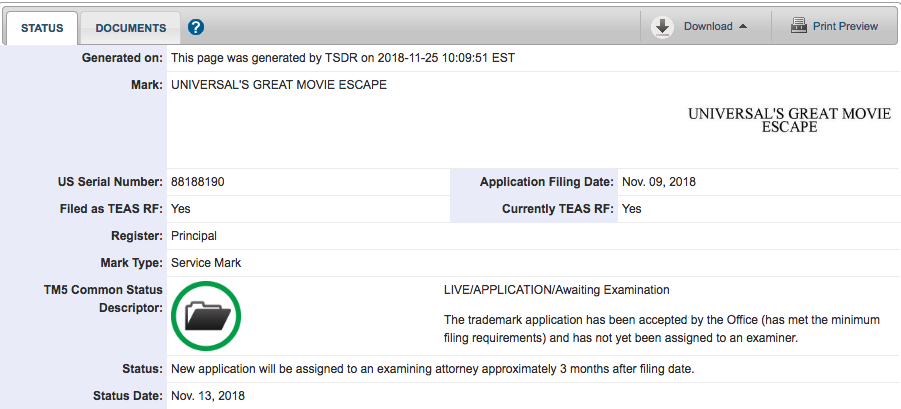Click the Generated on timestamp text
Viewport: 901px width, 409px height.
point(343,58)
